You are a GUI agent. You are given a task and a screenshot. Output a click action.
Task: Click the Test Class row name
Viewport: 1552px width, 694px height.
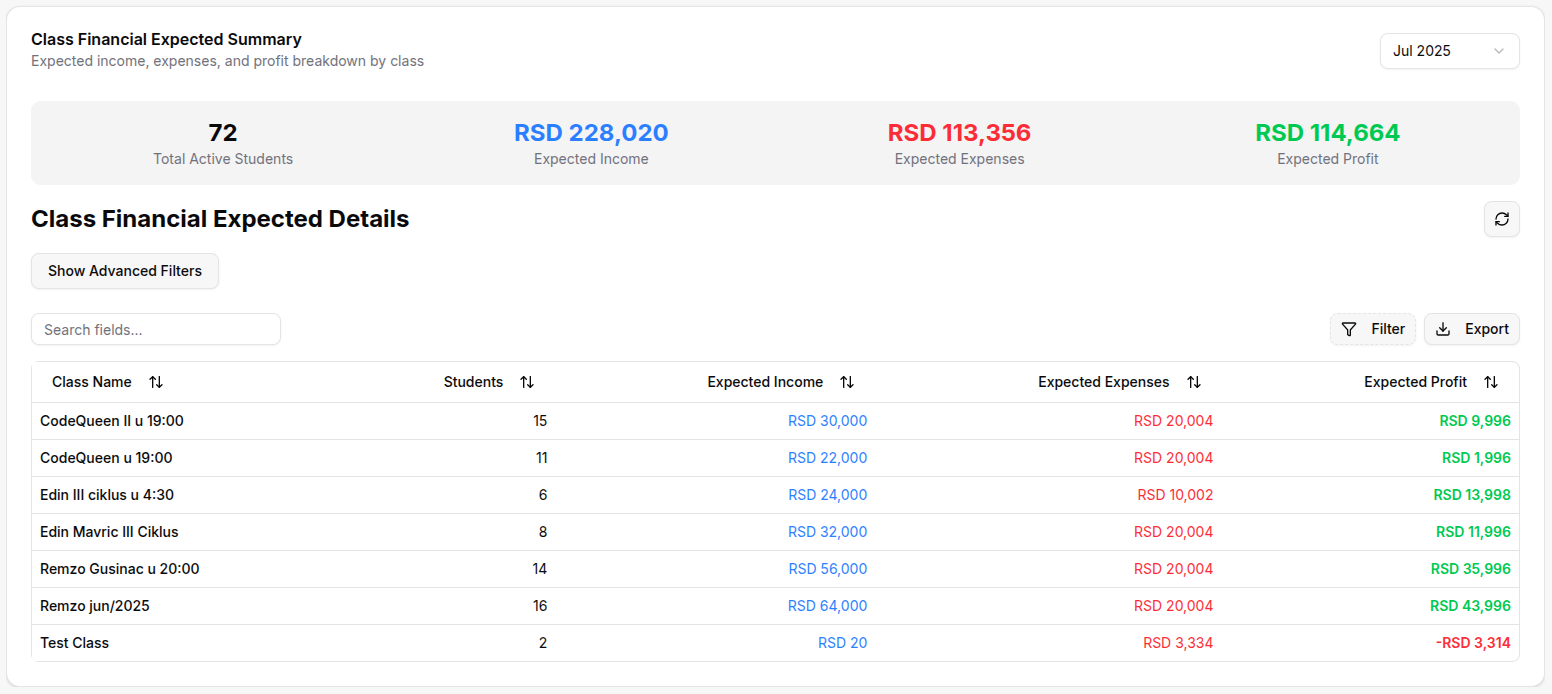coord(75,643)
